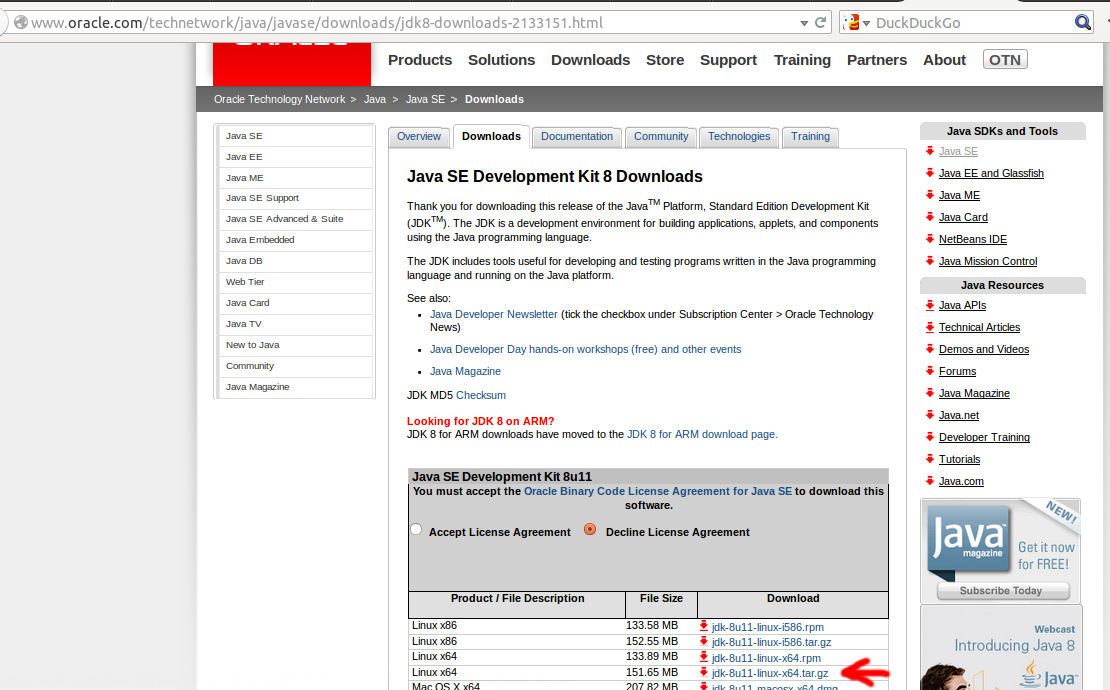This screenshot has height=690, width=1110.
Task: Open the About menu
Action: tap(944, 60)
